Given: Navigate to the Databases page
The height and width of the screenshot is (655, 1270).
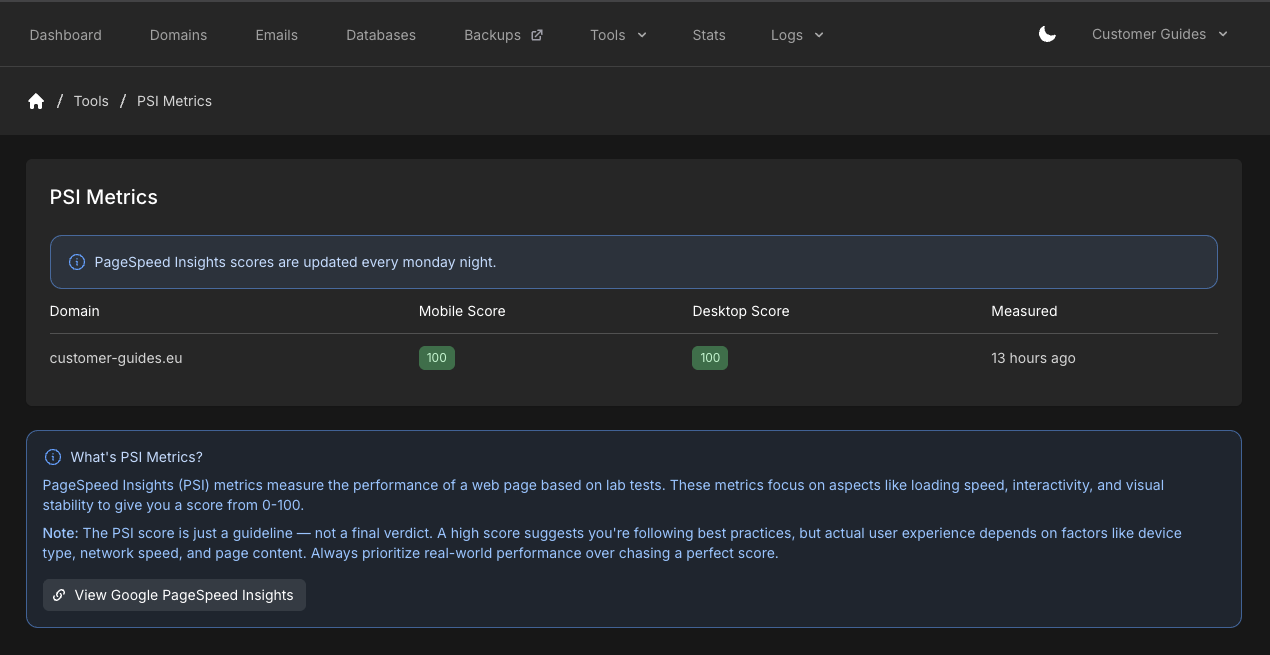Looking at the screenshot, I should [381, 35].
